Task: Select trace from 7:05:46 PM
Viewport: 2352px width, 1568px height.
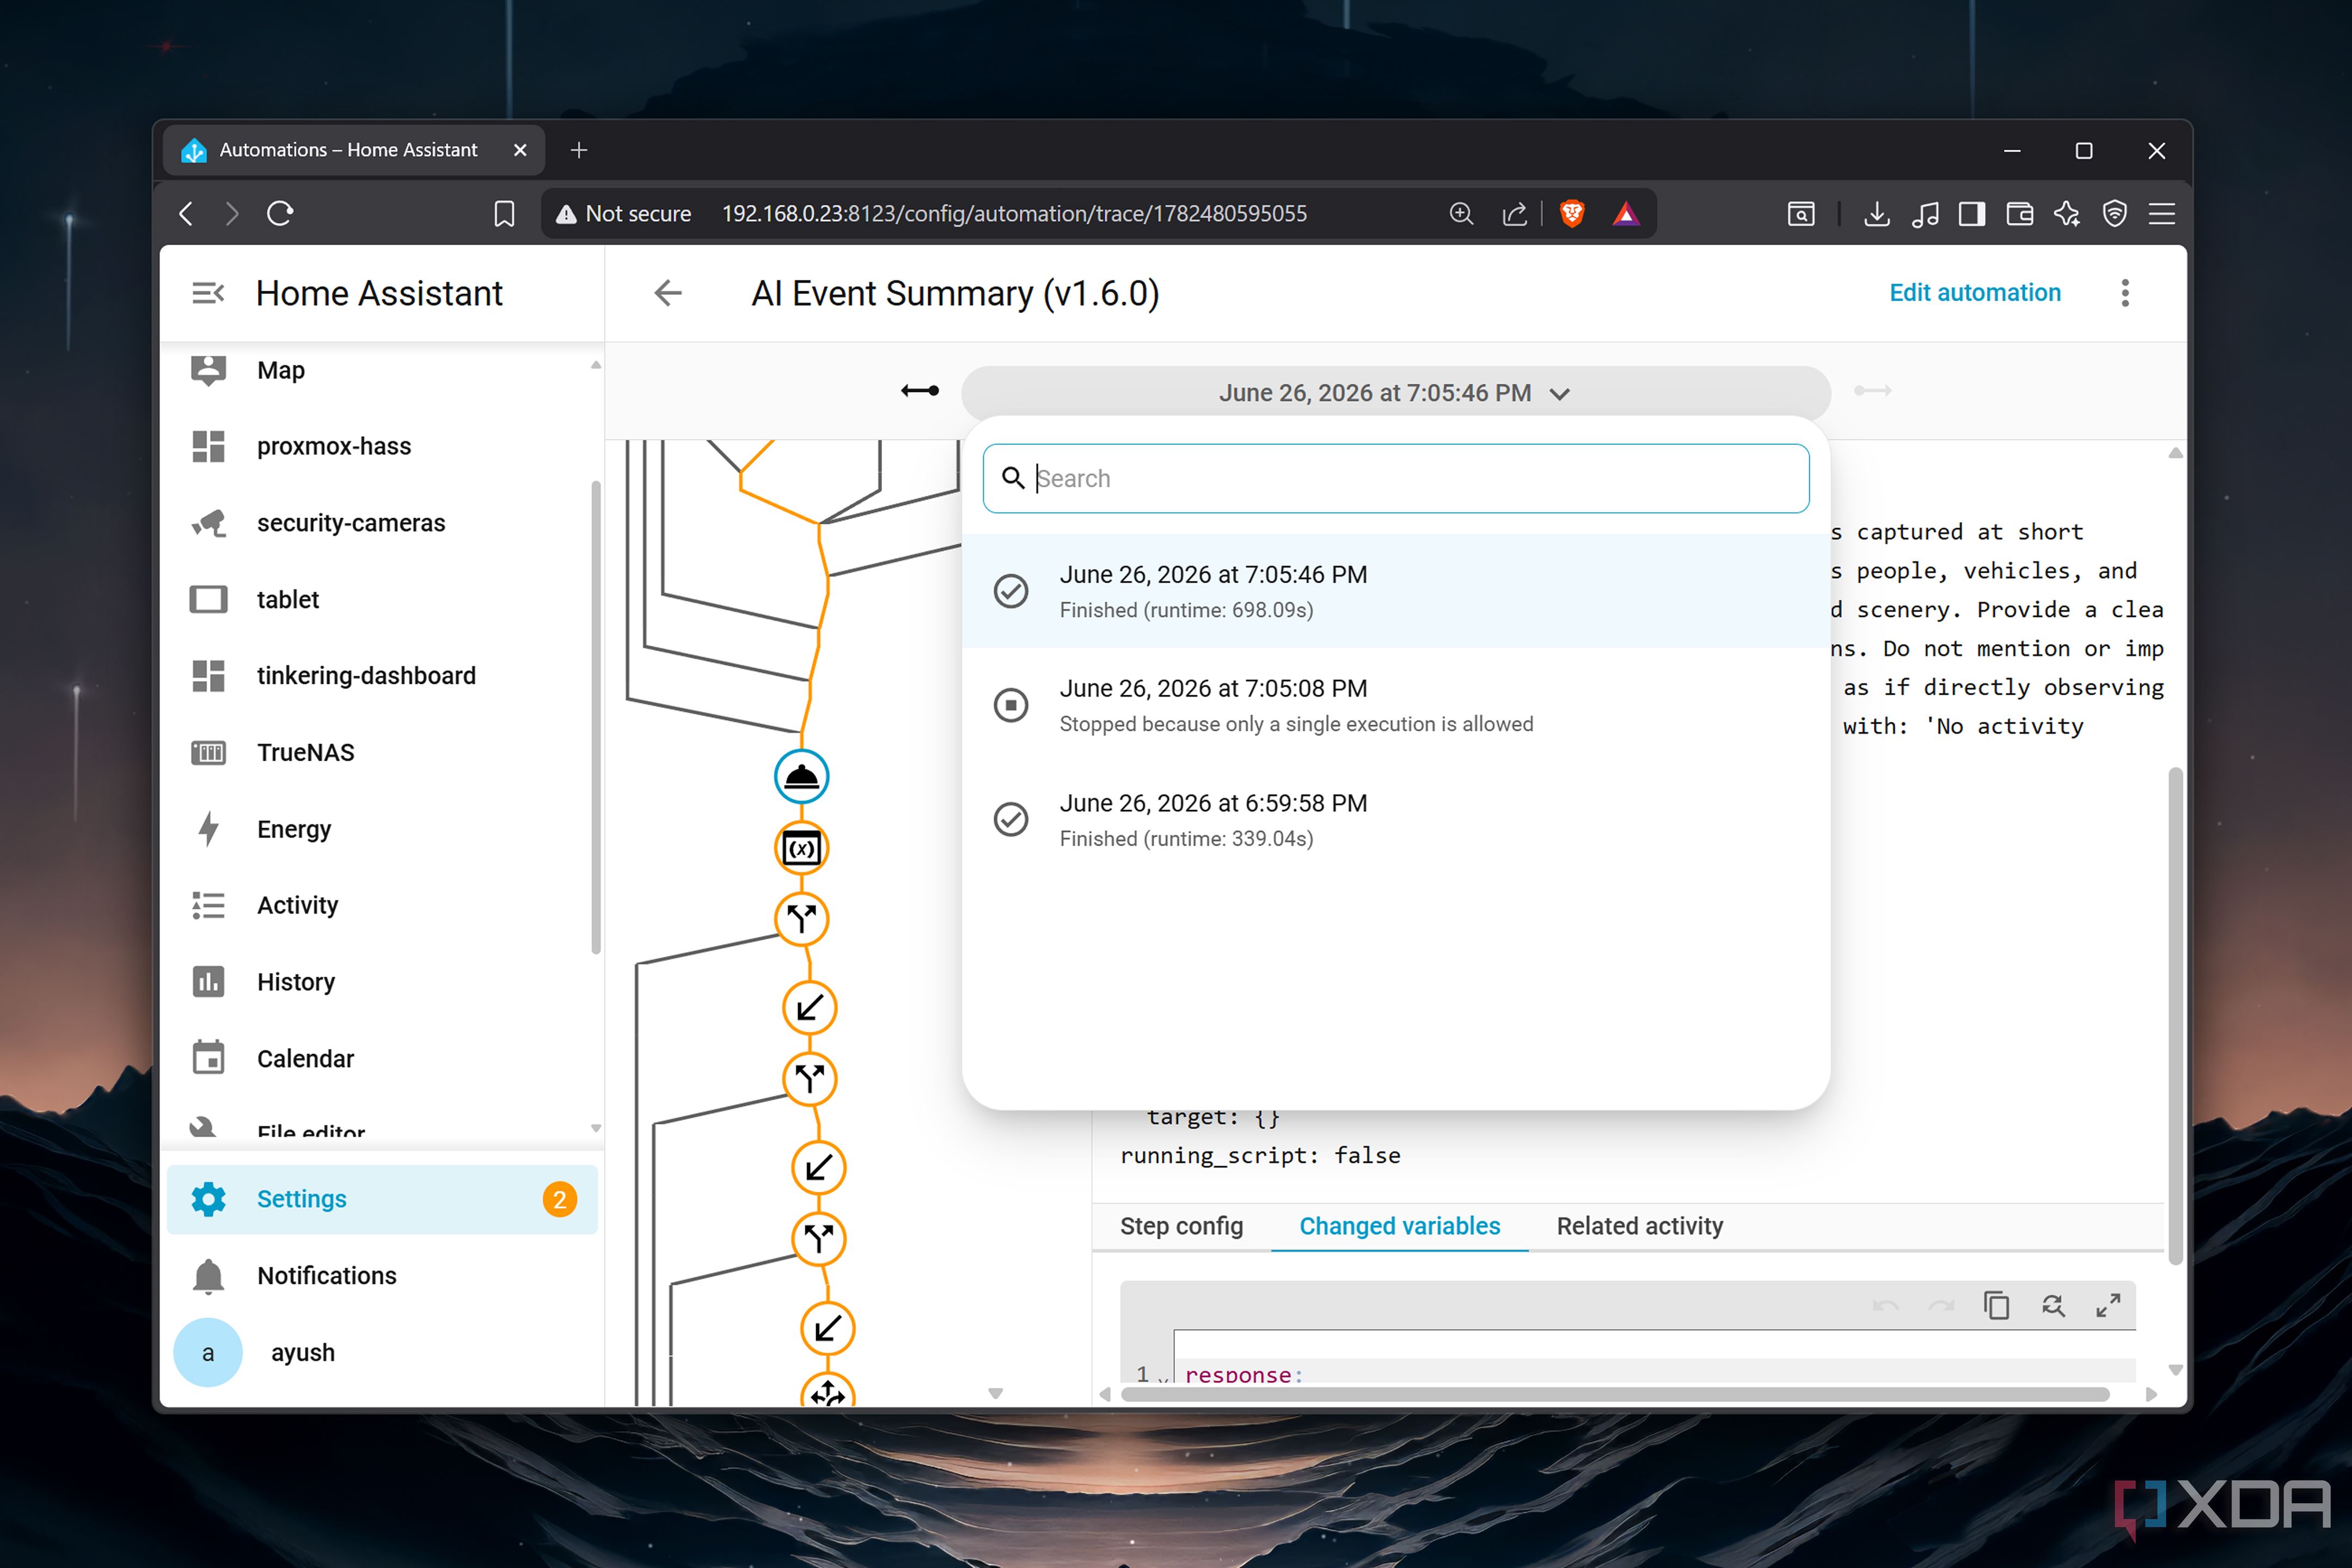Action: click(x=1395, y=591)
